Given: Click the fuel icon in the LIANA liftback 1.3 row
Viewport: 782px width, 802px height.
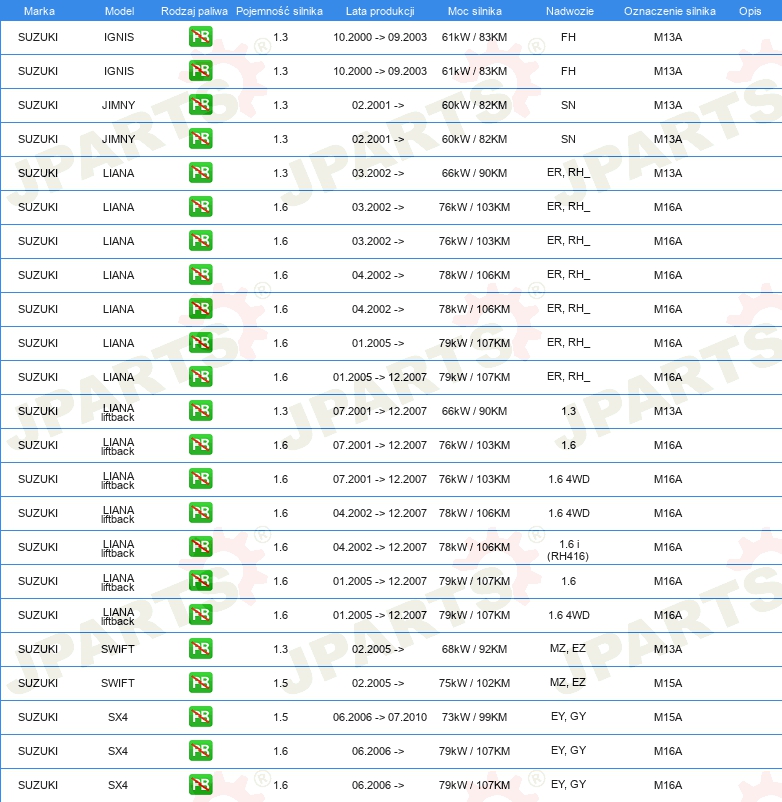Looking at the screenshot, I should (200, 411).
